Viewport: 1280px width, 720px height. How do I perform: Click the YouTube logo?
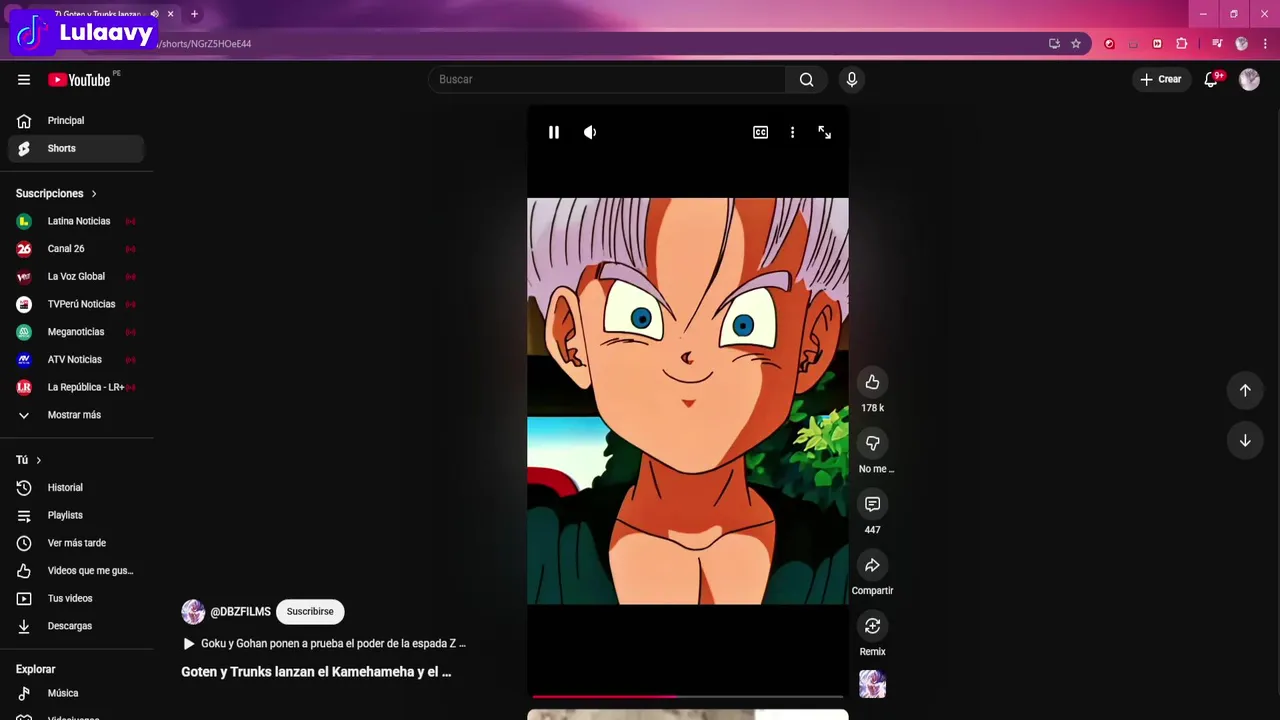point(80,80)
